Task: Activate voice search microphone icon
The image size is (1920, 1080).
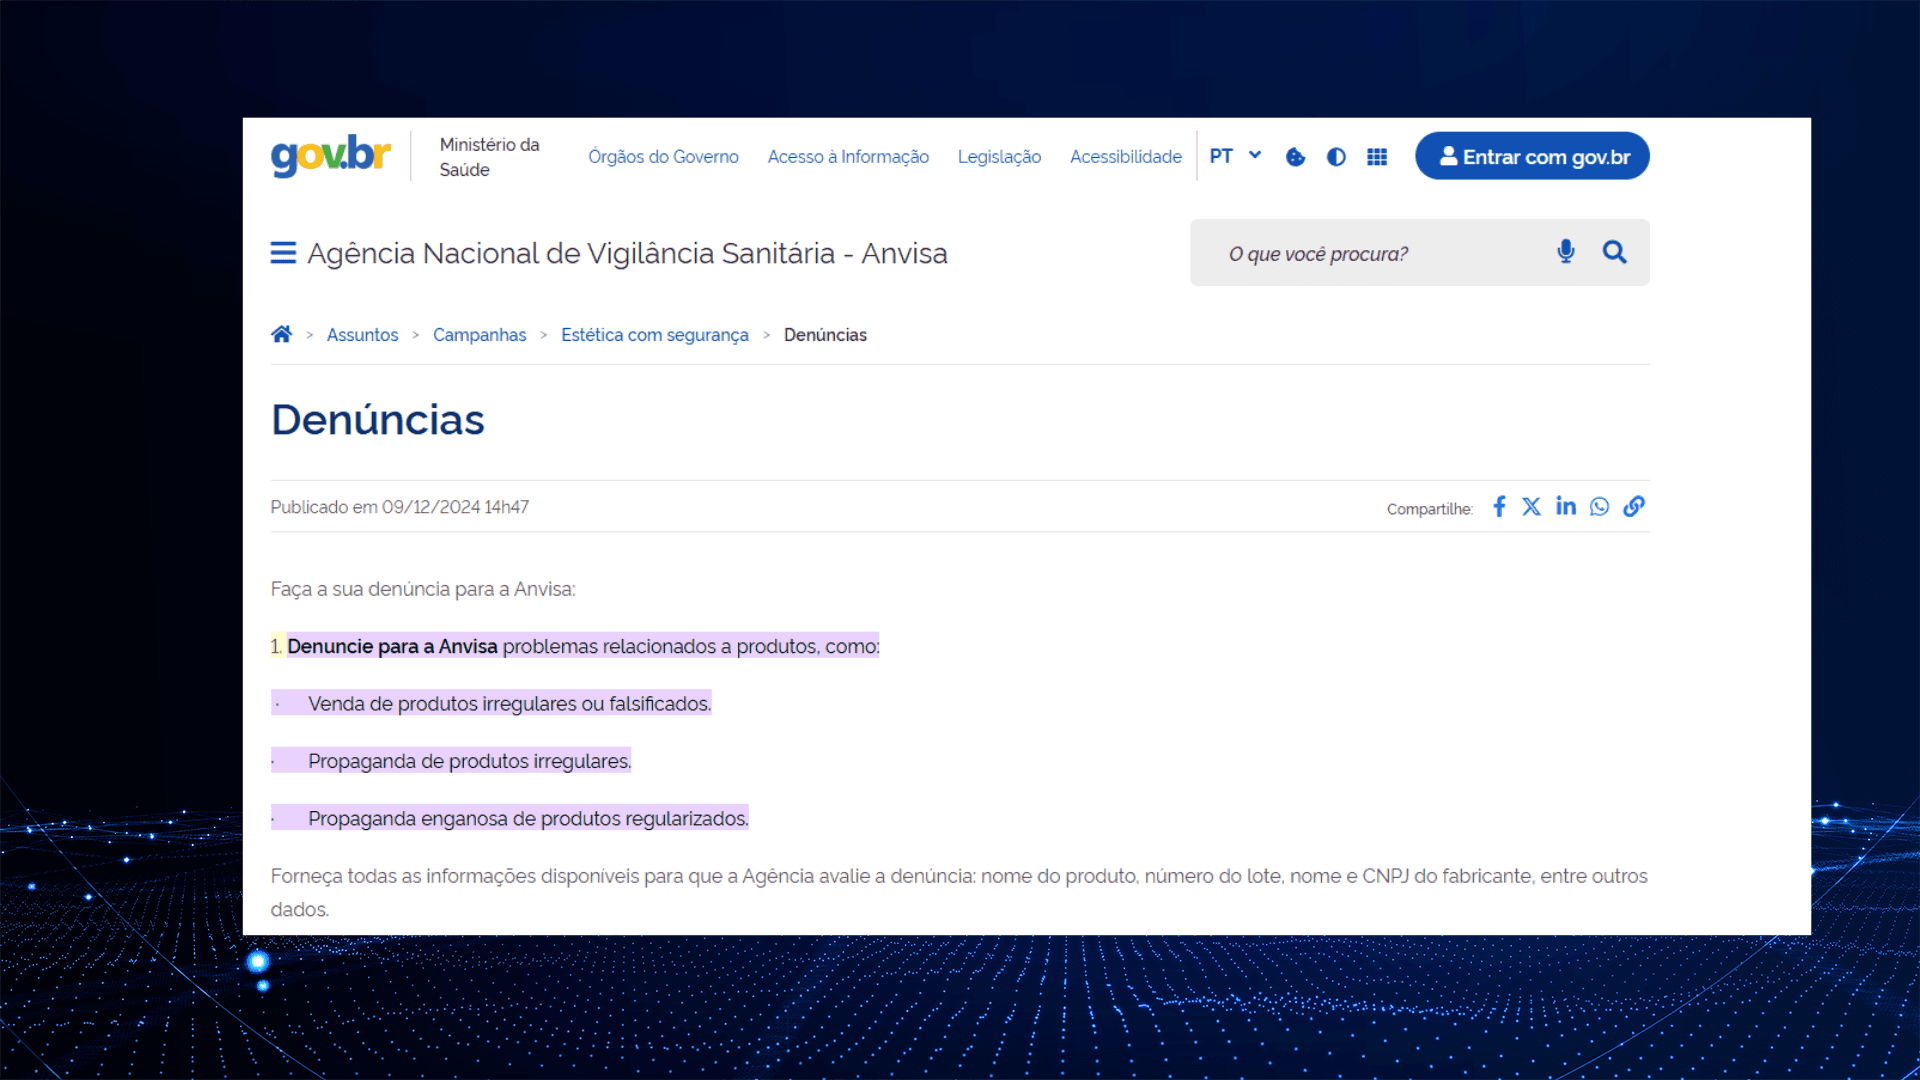Action: tap(1566, 252)
